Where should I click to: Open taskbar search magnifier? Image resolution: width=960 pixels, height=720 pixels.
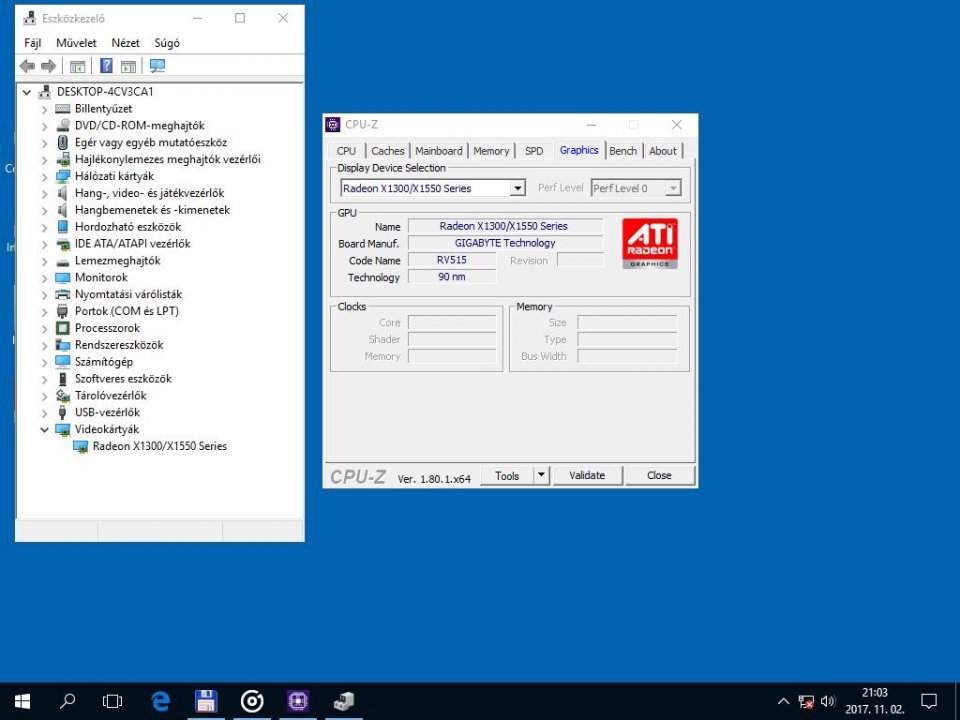[x=67, y=701]
